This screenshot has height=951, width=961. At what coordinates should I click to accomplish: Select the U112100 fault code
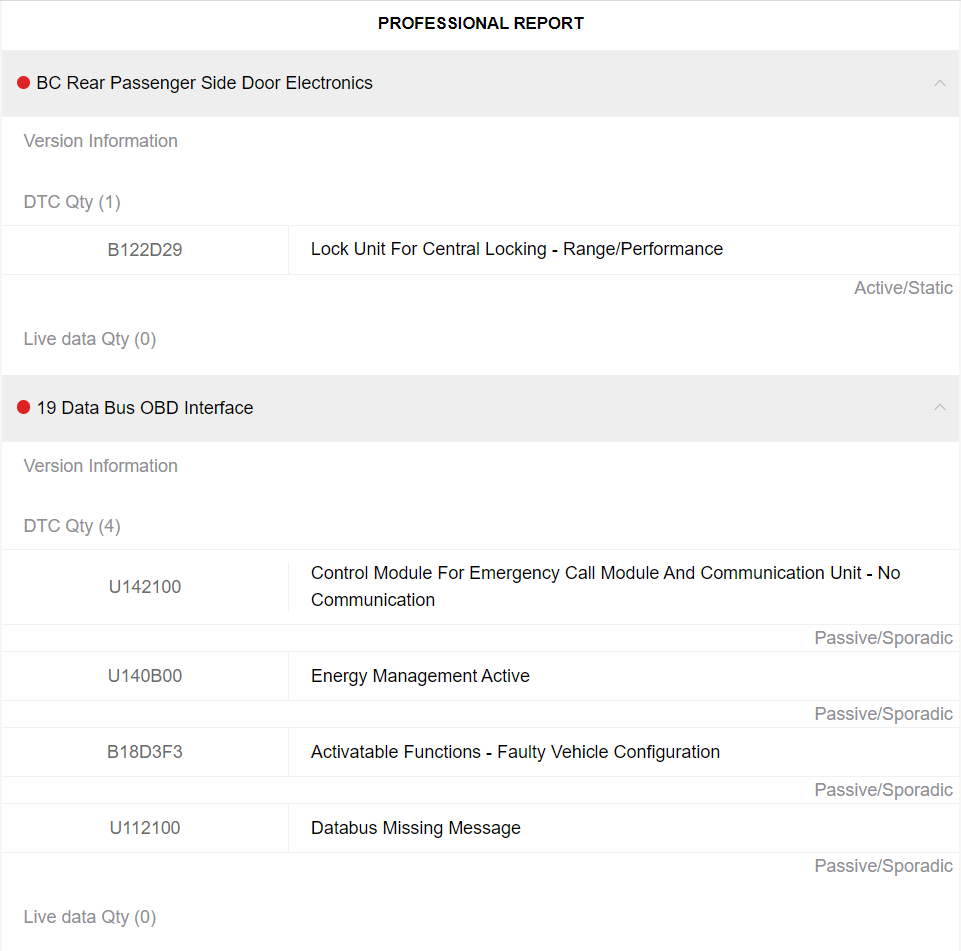tap(145, 828)
